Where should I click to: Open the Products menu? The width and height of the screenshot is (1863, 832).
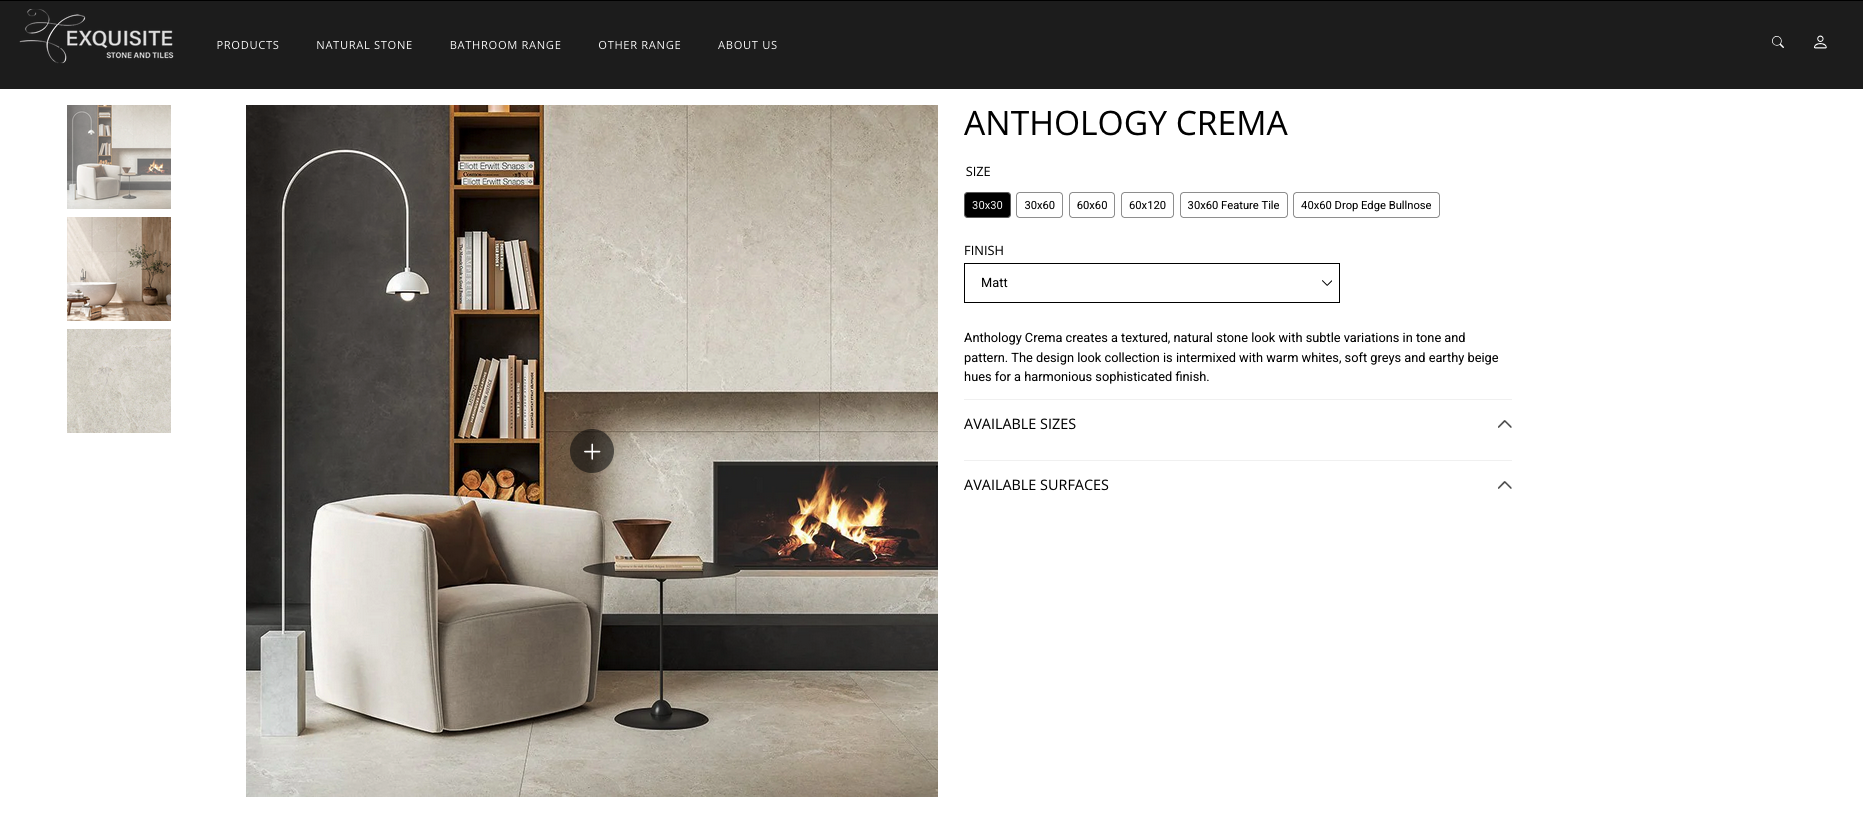pyautogui.click(x=248, y=45)
